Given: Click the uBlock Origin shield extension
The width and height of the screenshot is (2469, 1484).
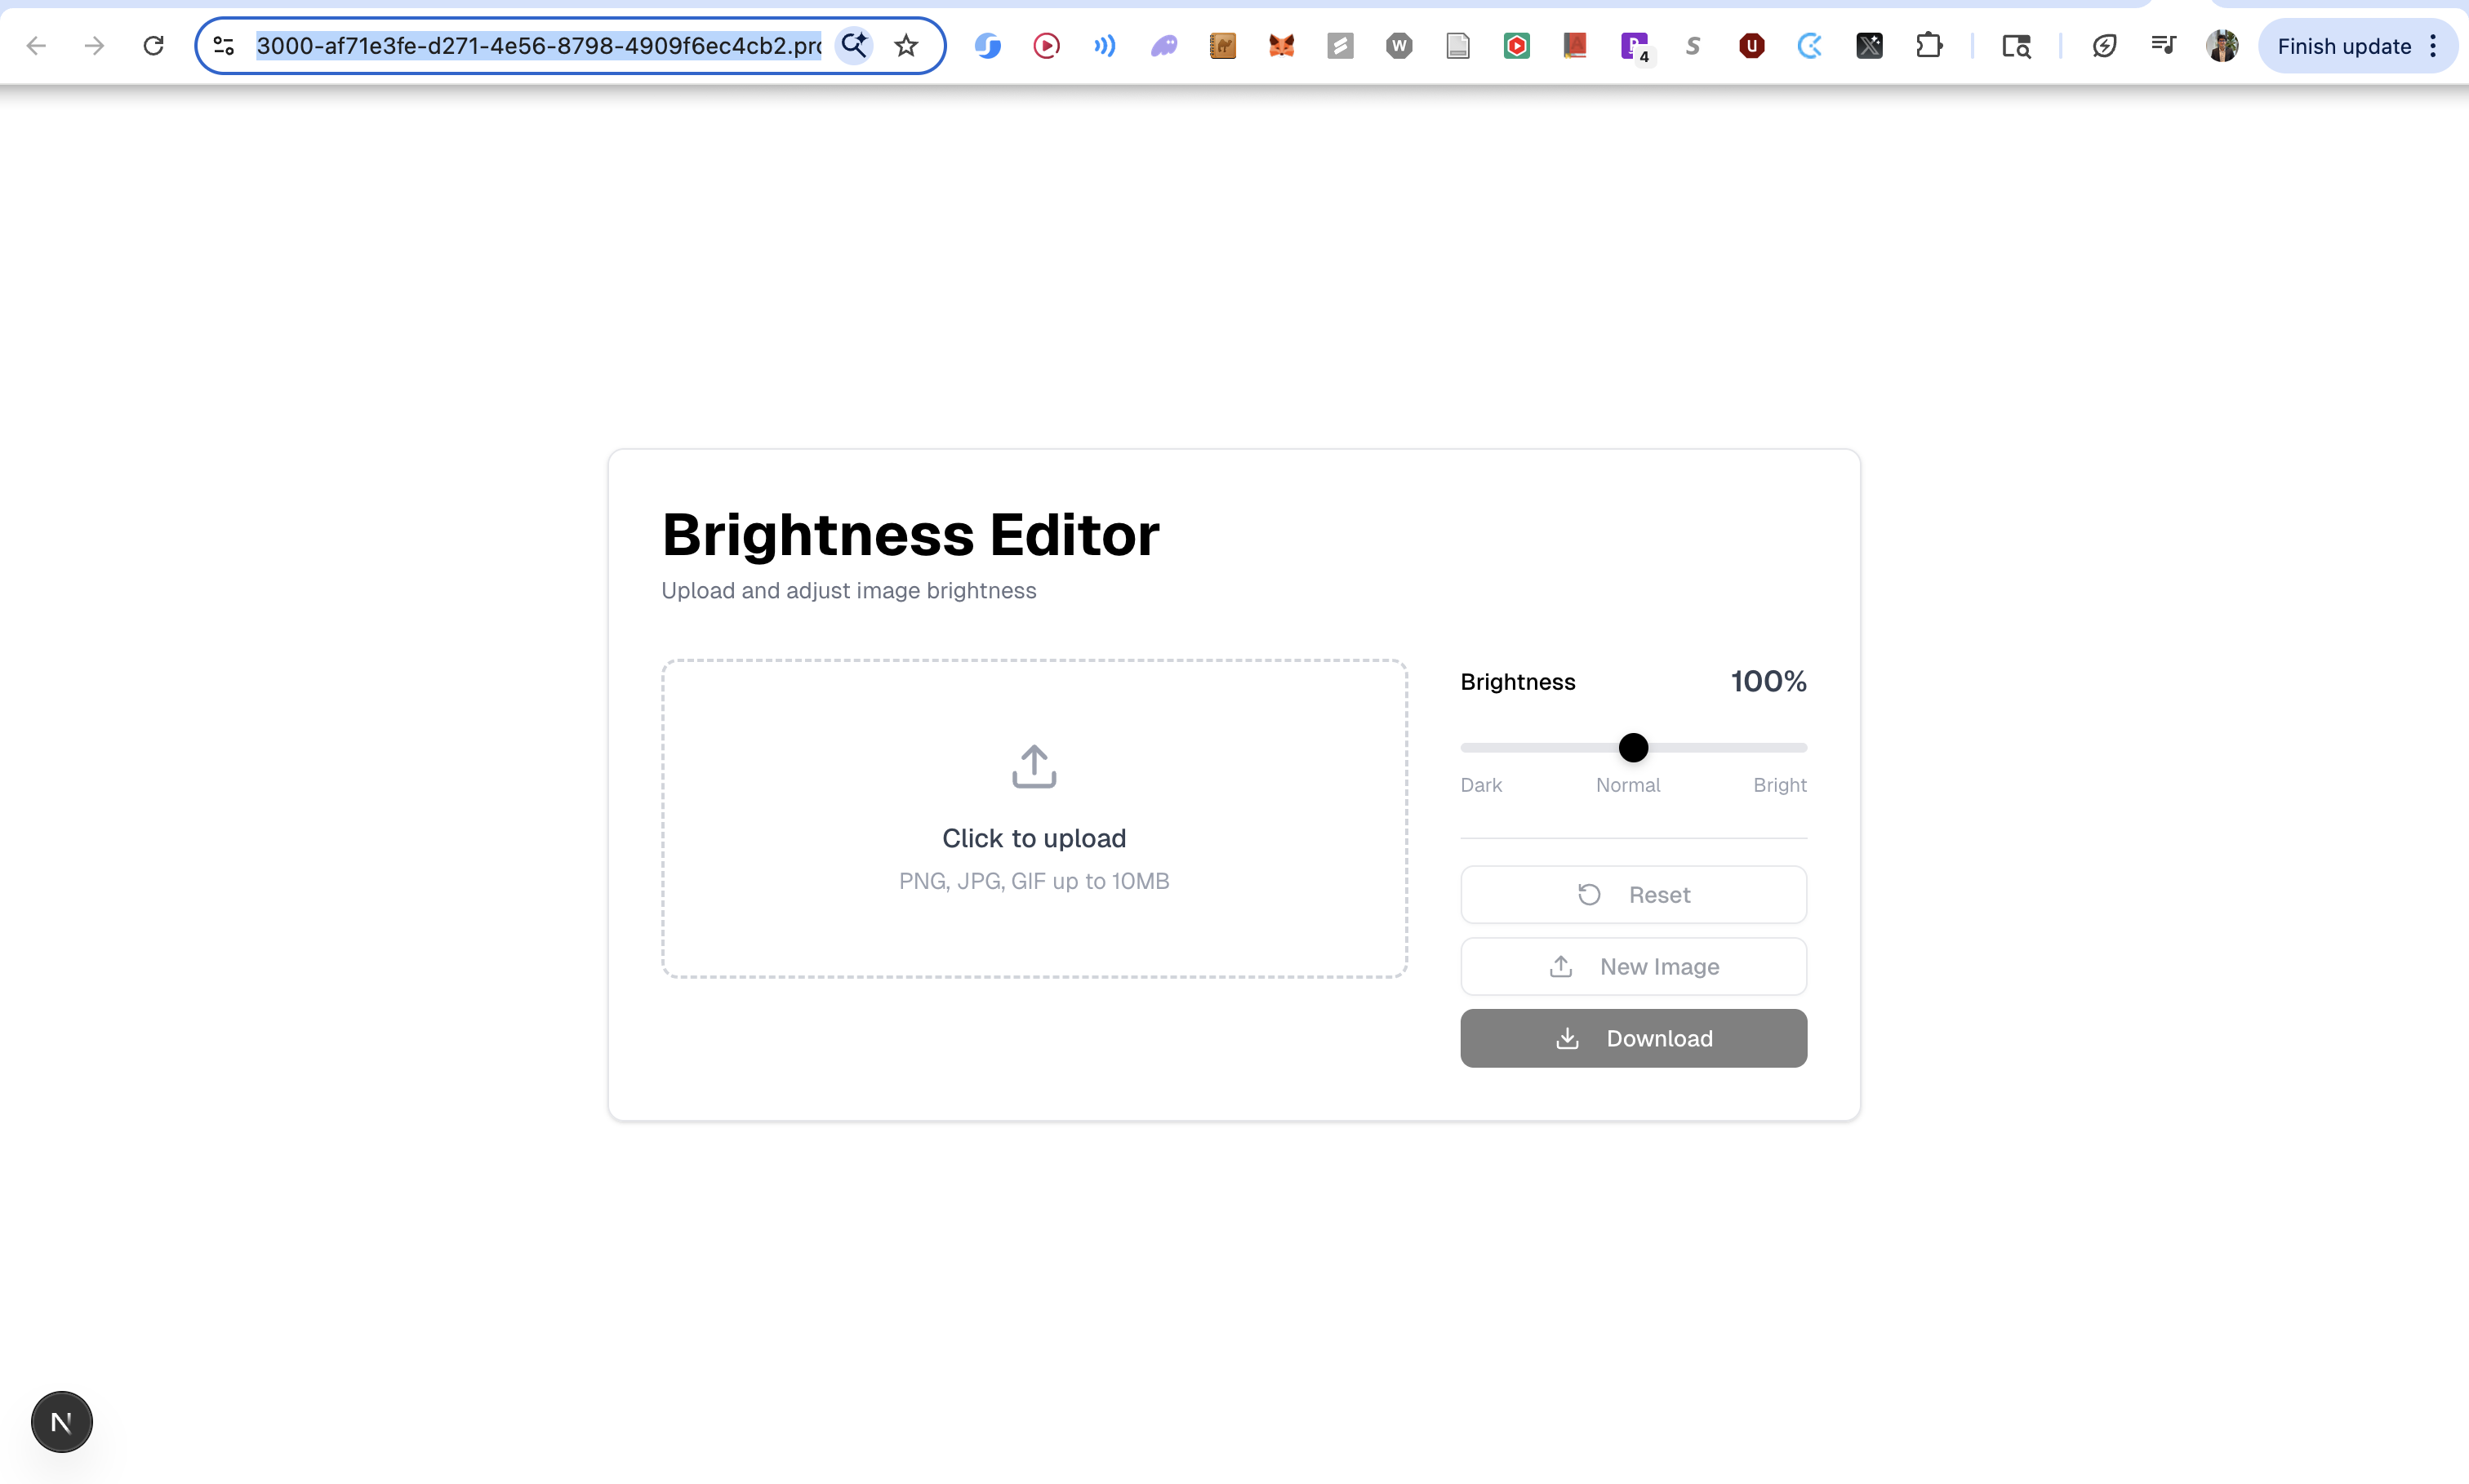Looking at the screenshot, I should point(1751,46).
